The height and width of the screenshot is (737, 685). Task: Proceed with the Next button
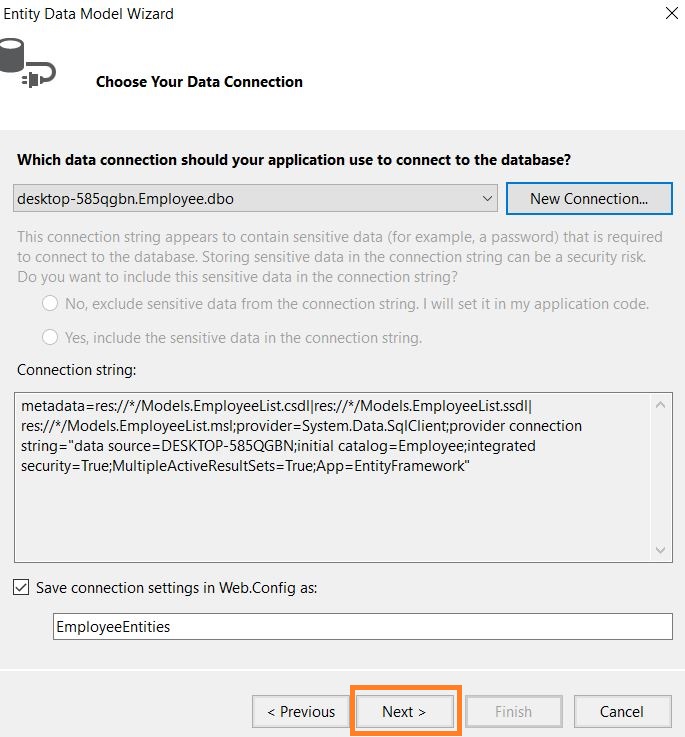point(404,712)
